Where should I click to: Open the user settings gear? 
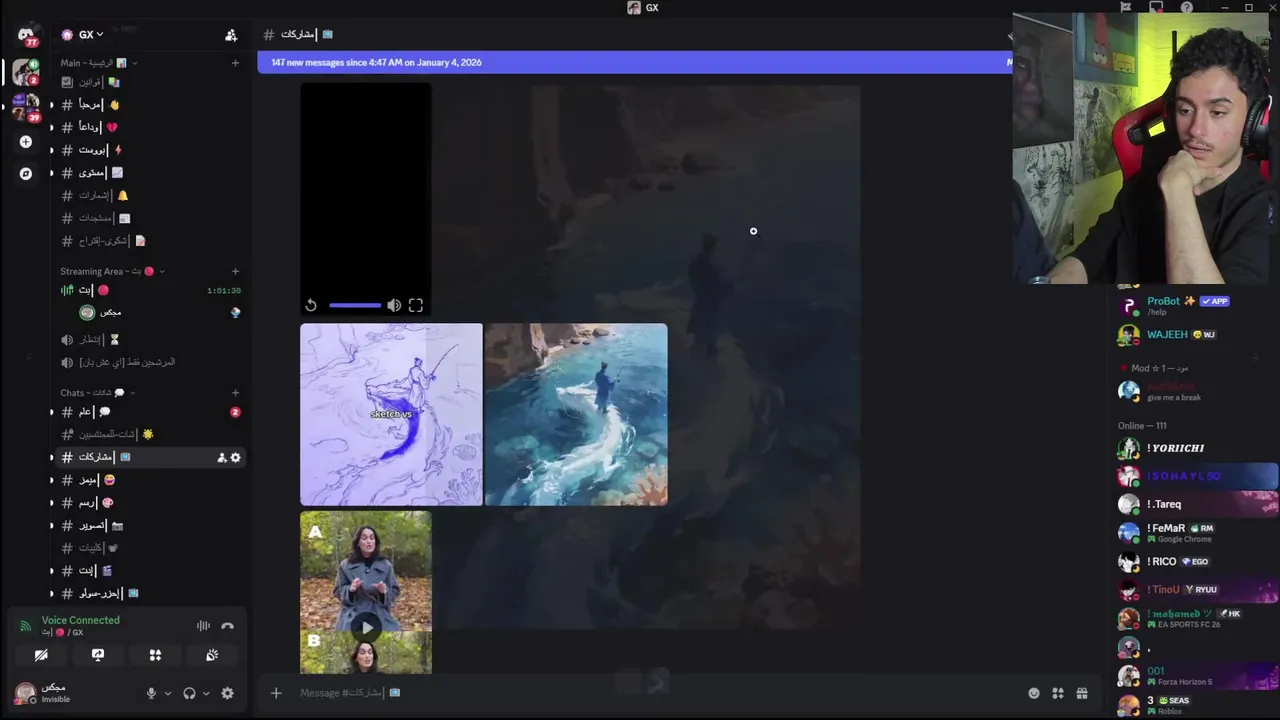tap(227, 693)
